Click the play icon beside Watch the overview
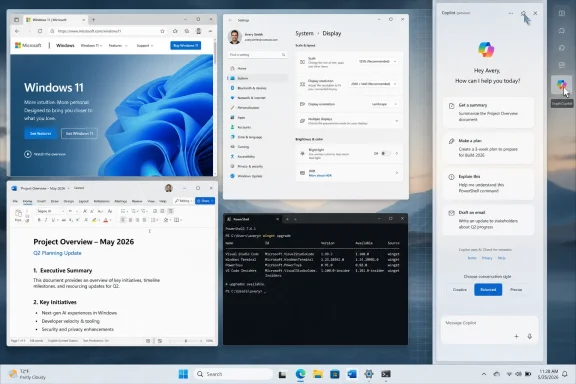Image resolution: width=576 pixels, height=384 pixels. coord(28,154)
